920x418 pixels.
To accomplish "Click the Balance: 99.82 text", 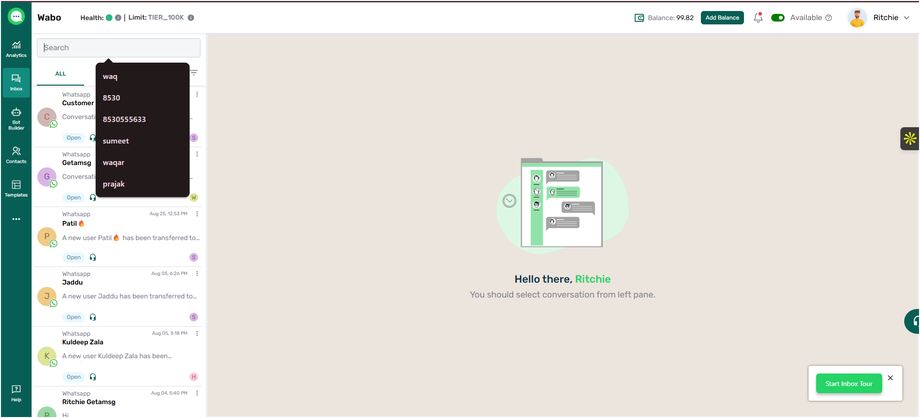I will 671,18.
